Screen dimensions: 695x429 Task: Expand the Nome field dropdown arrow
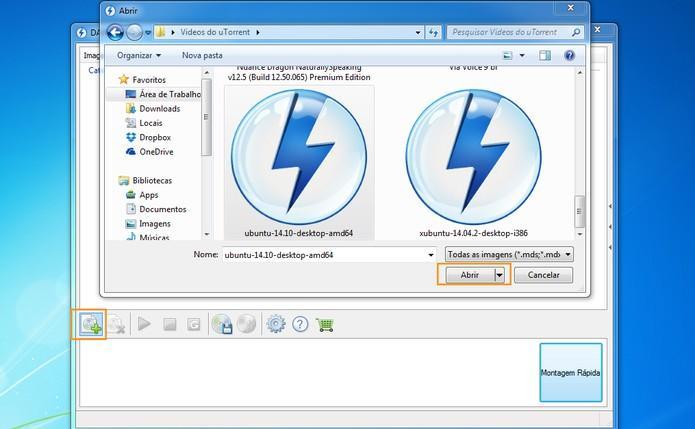pyautogui.click(x=431, y=255)
